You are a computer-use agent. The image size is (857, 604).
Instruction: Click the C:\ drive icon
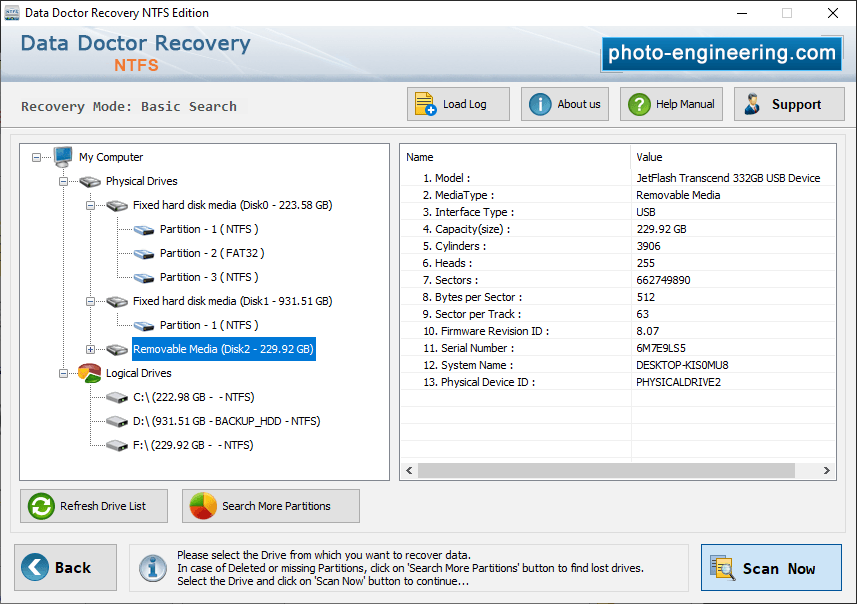(117, 397)
